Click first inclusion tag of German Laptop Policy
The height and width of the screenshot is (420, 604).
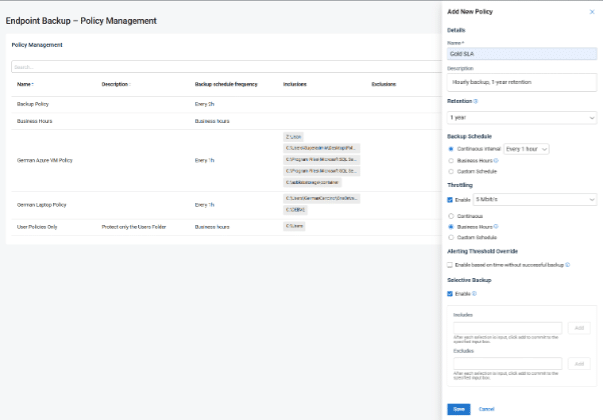point(321,198)
